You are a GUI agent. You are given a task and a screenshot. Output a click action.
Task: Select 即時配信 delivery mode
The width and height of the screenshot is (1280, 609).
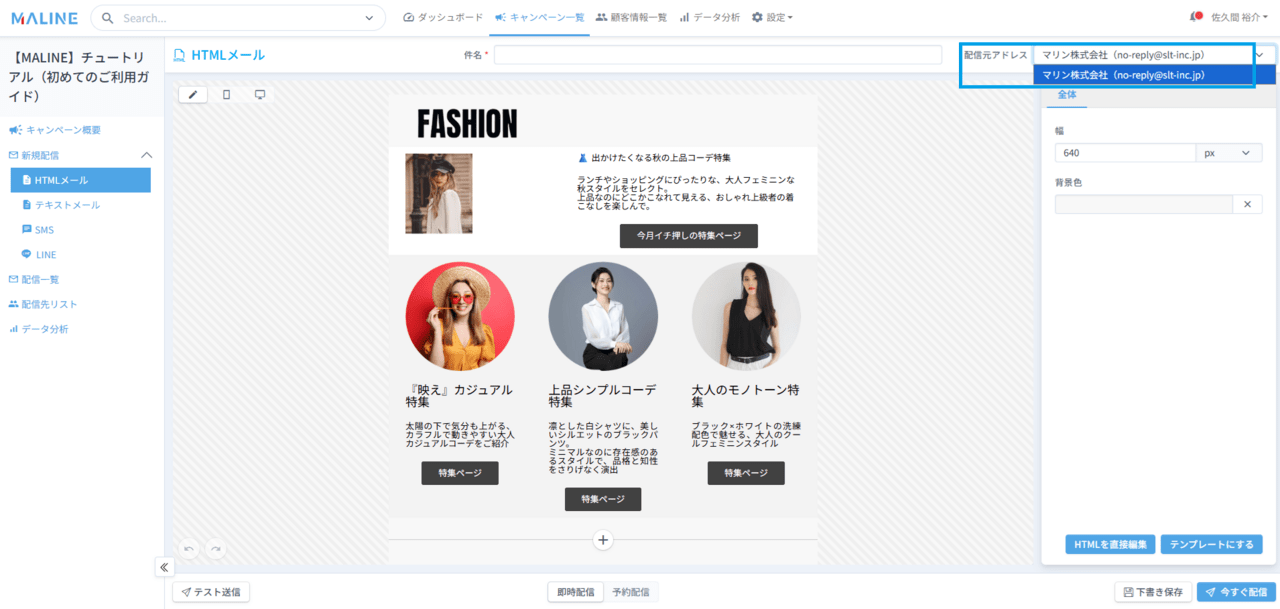tap(575, 592)
